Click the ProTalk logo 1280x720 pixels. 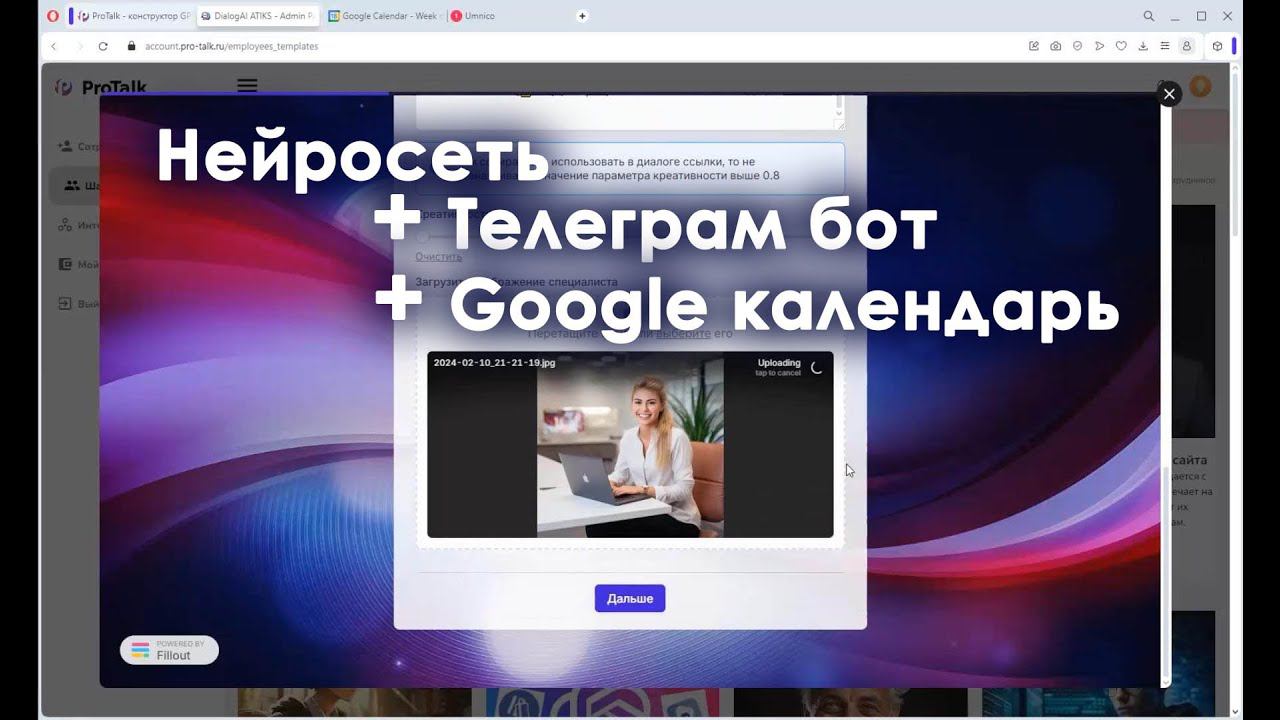pos(100,87)
